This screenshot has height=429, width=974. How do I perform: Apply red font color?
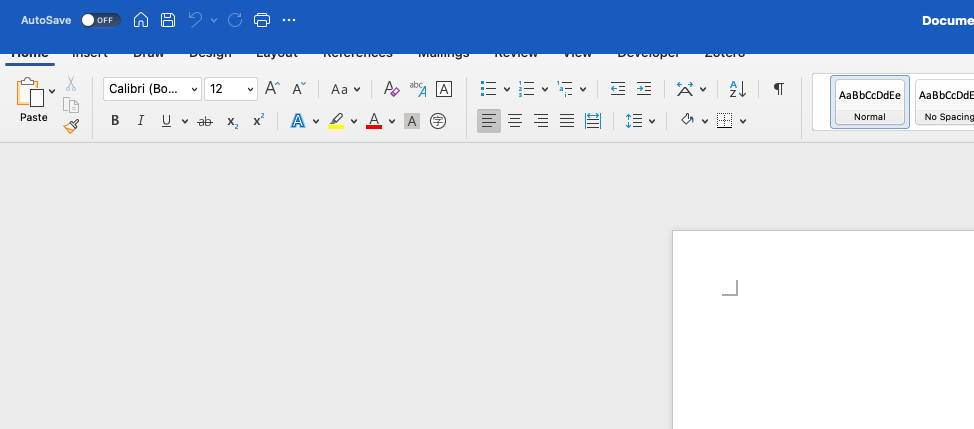[374, 120]
